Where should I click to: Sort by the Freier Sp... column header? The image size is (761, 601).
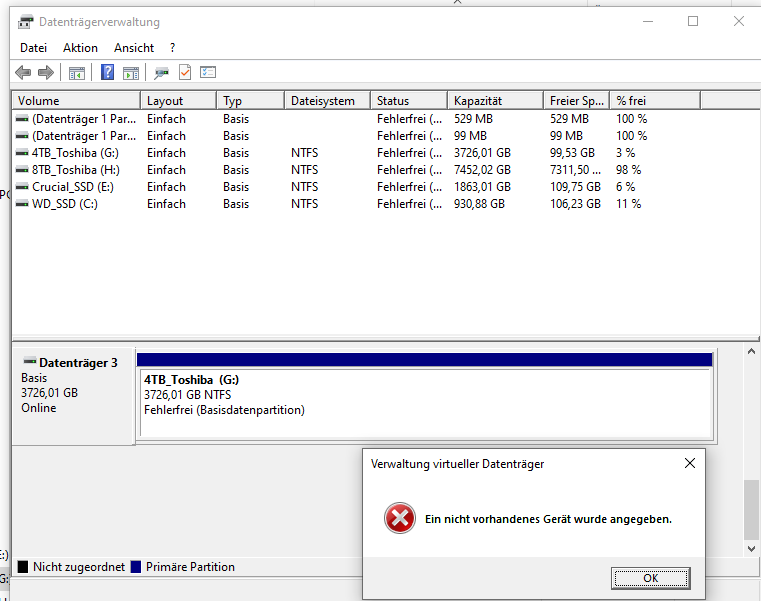click(x=577, y=100)
